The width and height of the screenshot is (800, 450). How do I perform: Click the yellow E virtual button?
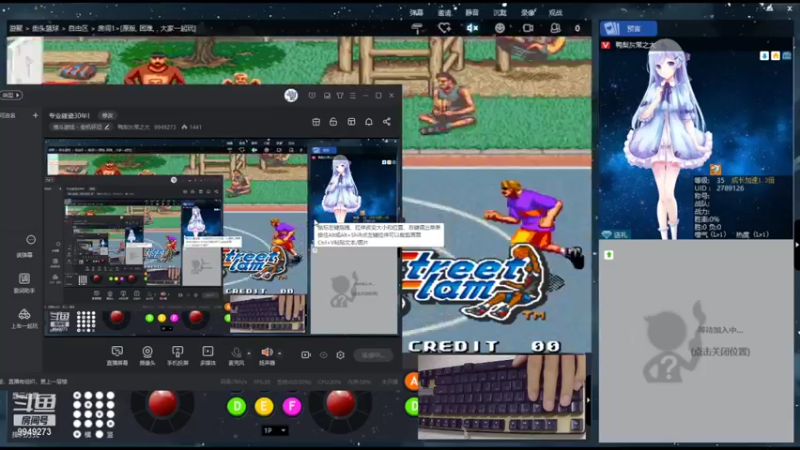(264, 406)
